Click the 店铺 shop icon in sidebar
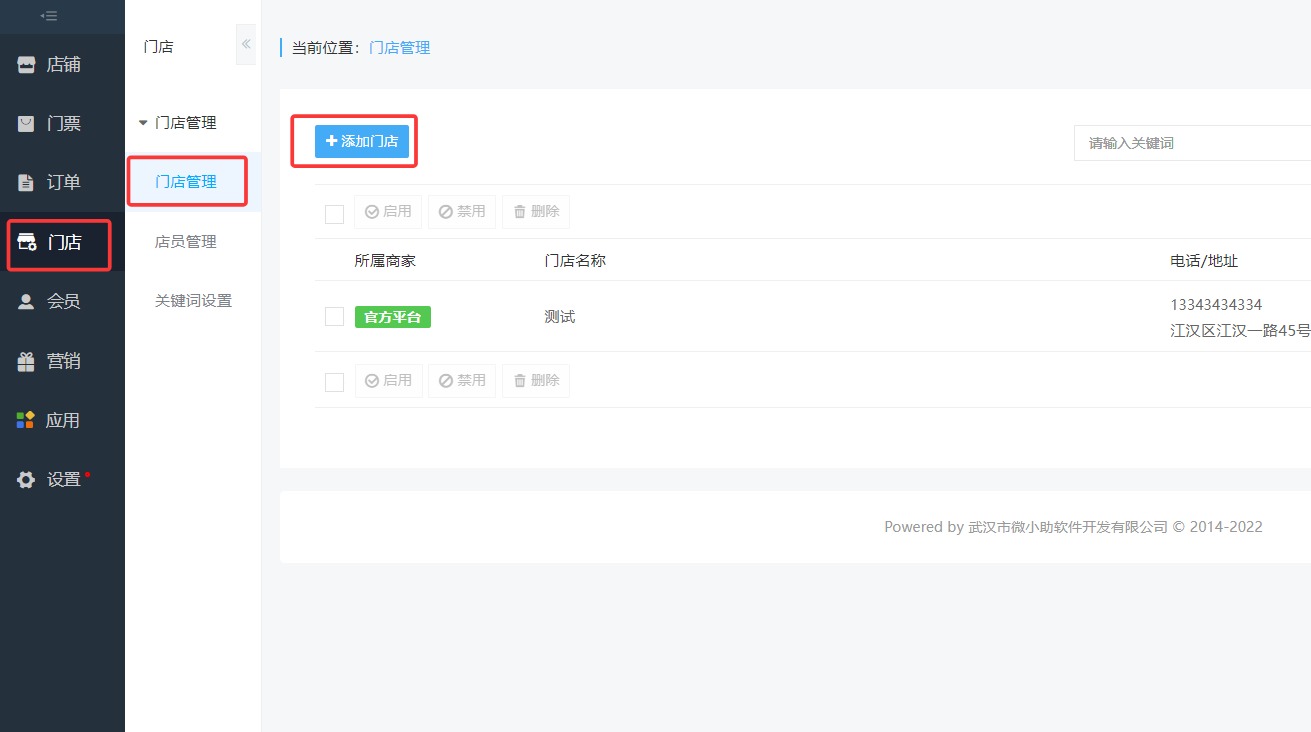The width and height of the screenshot is (1311, 732). (x=27, y=65)
